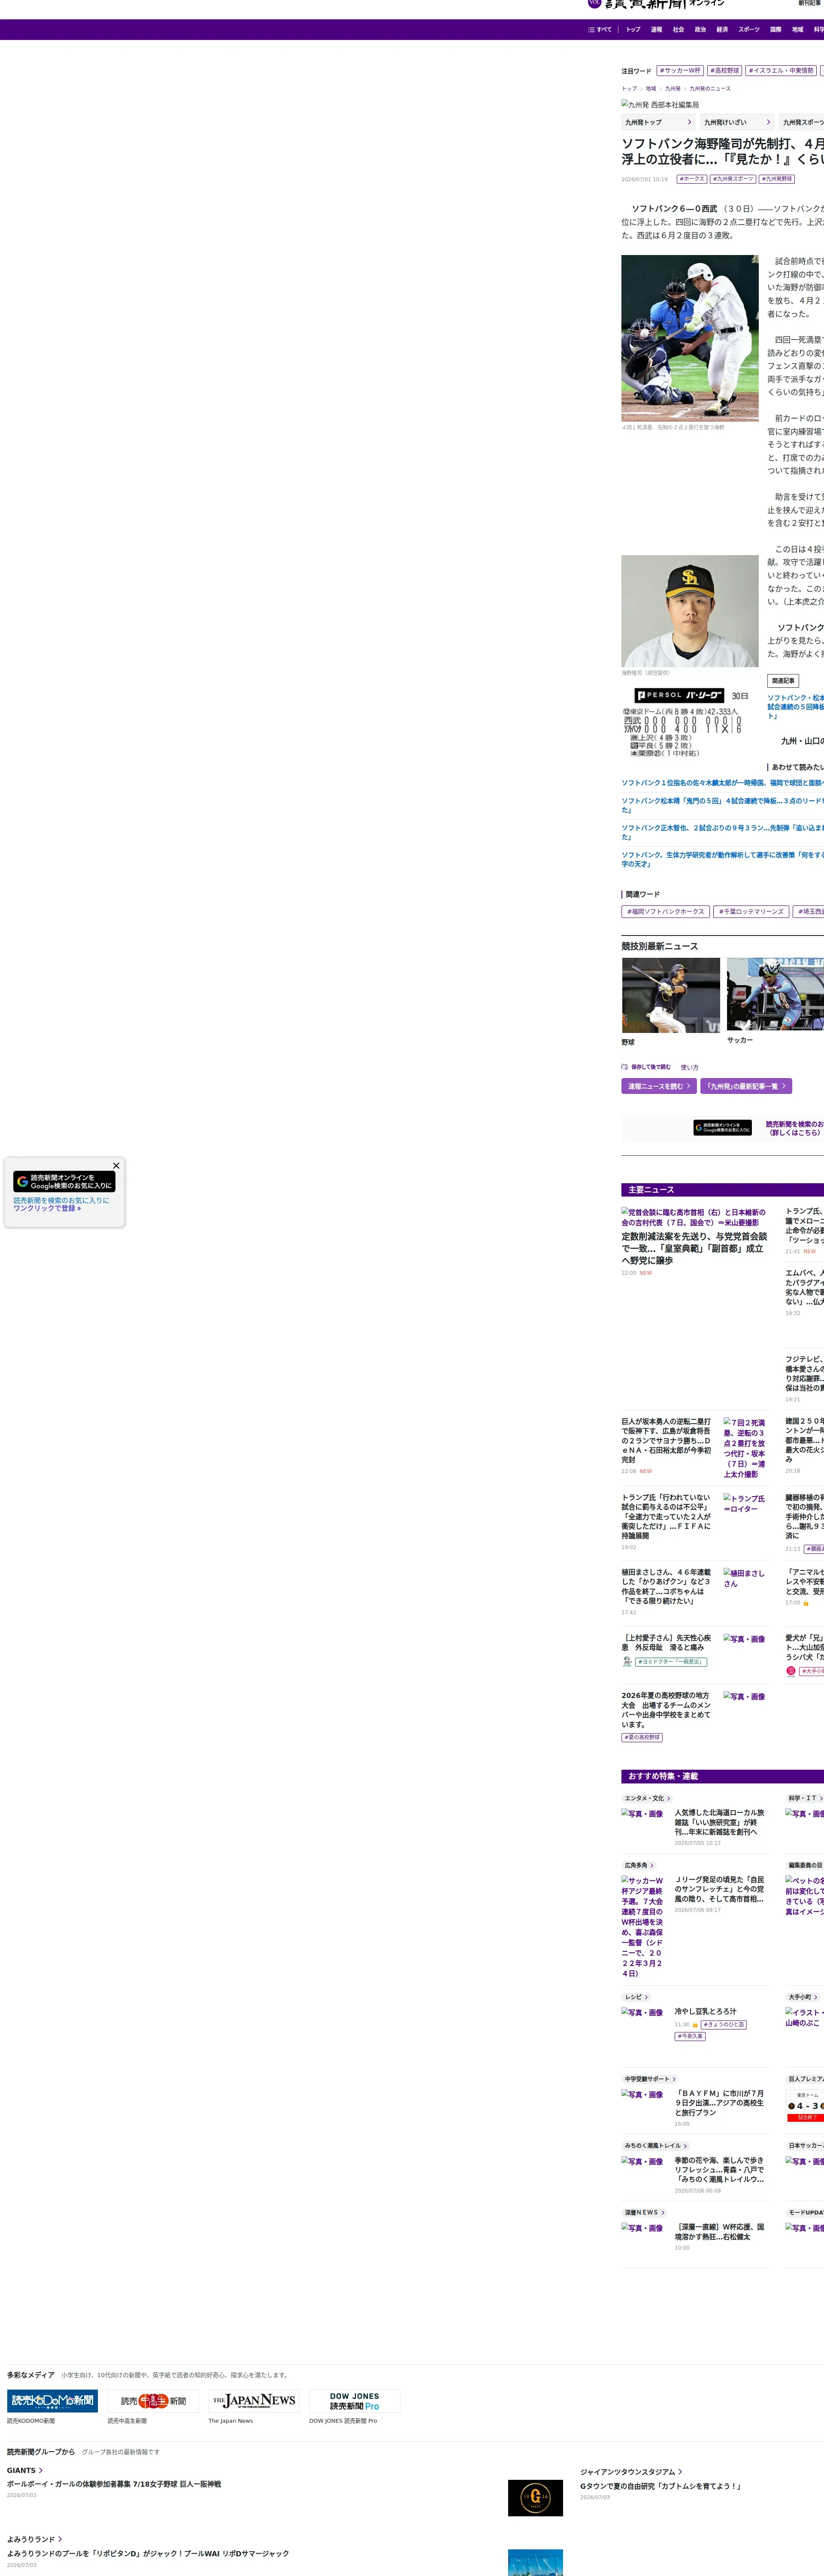This screenshot has height=2576, width=824.
Task: Click the #福岡ソフトバンクホークス related tag
Action: coord(666,912)
